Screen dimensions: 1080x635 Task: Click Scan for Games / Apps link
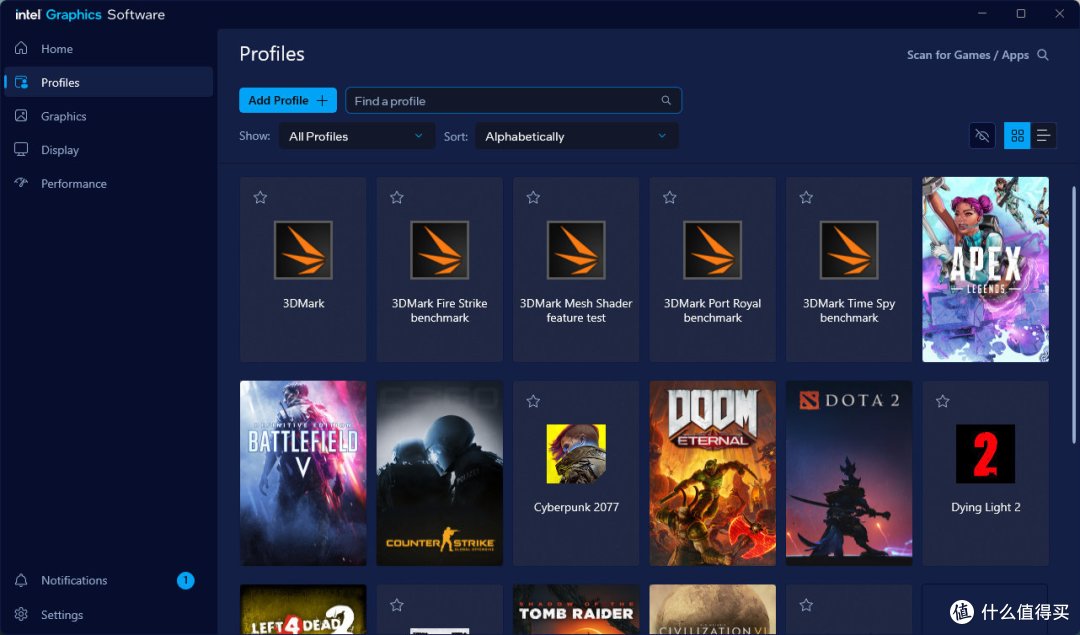967,54
